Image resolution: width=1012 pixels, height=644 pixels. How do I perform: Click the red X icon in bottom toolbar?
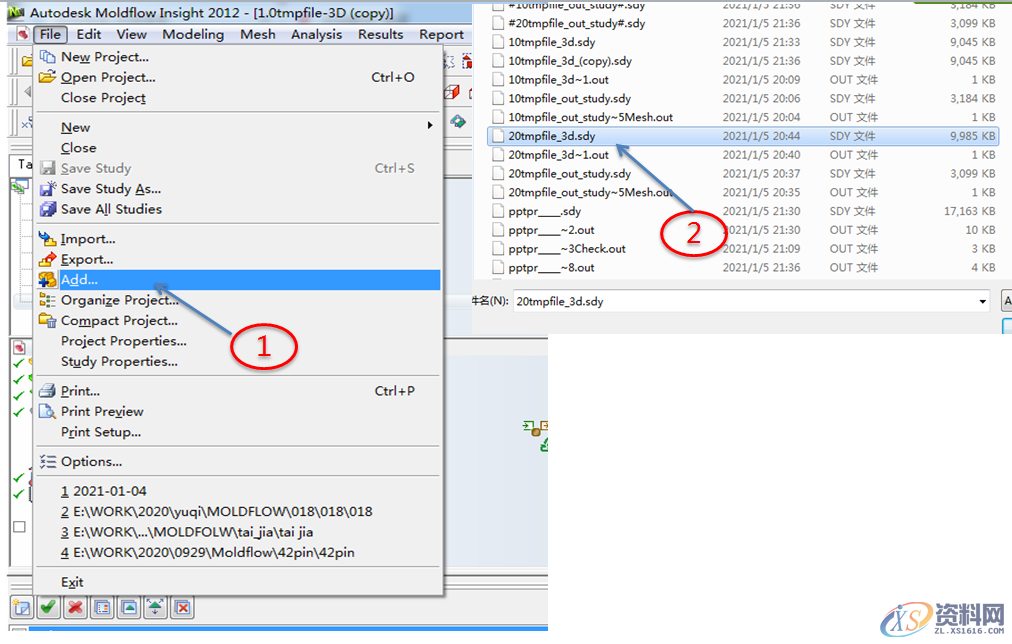(75, 607)
